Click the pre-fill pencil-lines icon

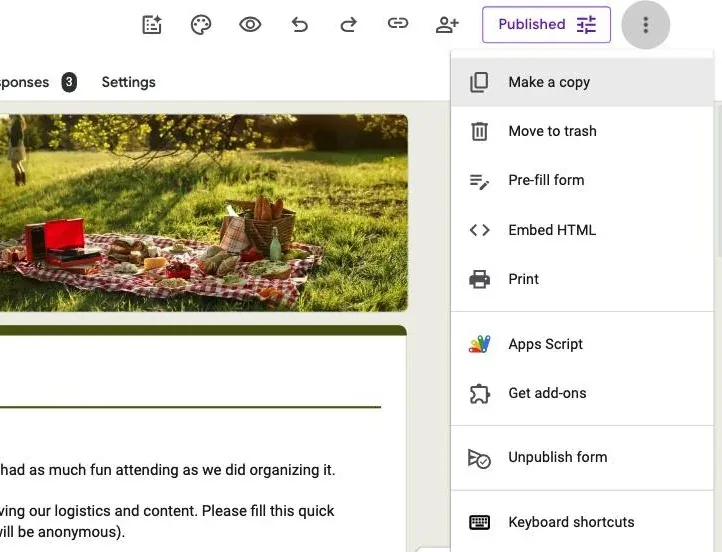coord(479,181)
